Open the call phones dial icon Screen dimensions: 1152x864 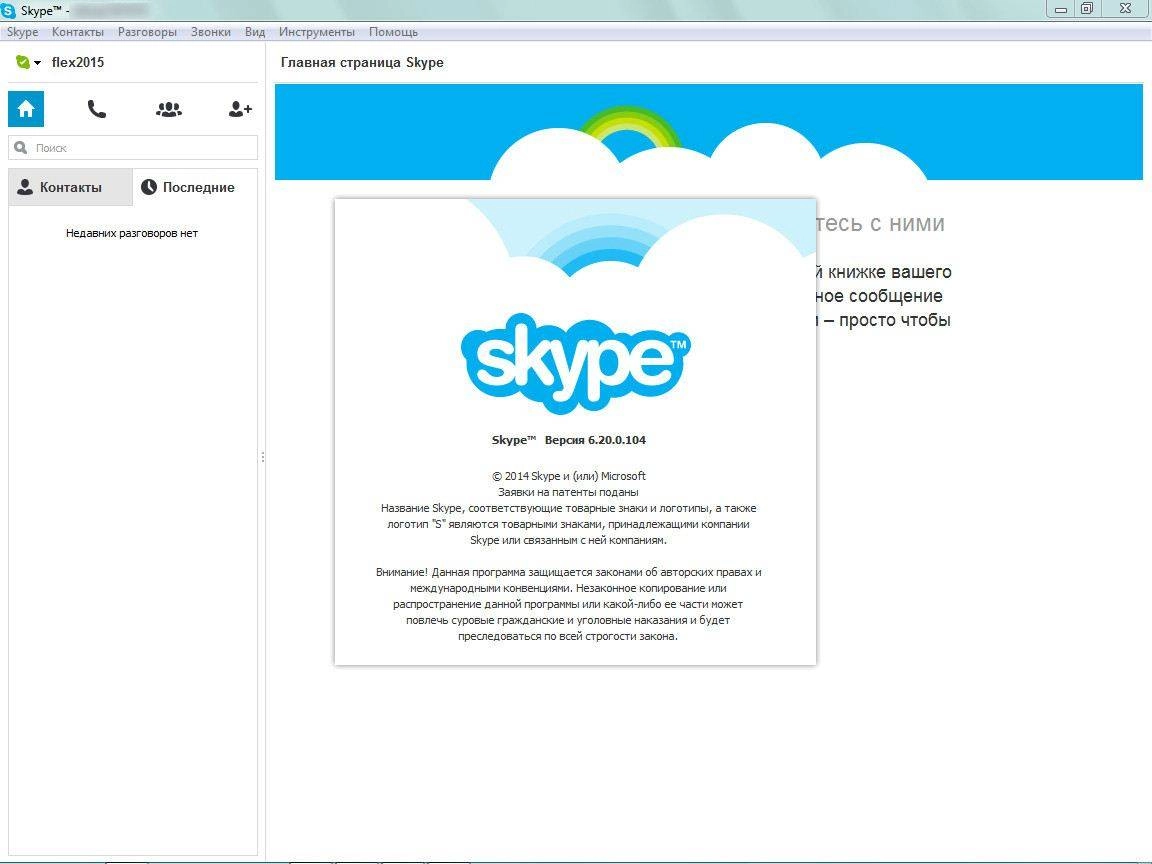pyautogui.click(x=96, y=109)
